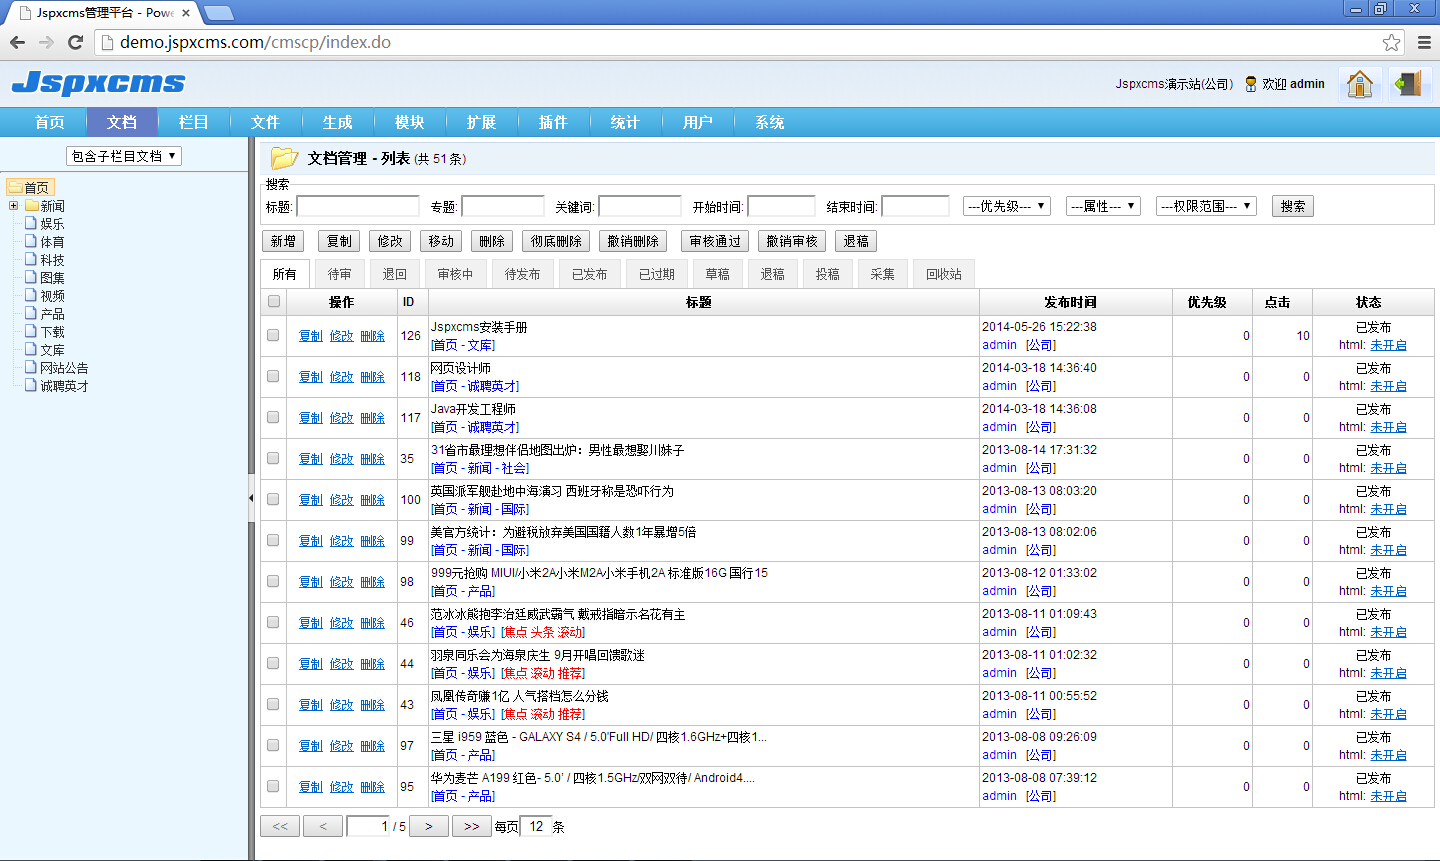Open the browser menu icon at top right
The width and height of the screenshot is (1440, 861).
pos(1424,43)
